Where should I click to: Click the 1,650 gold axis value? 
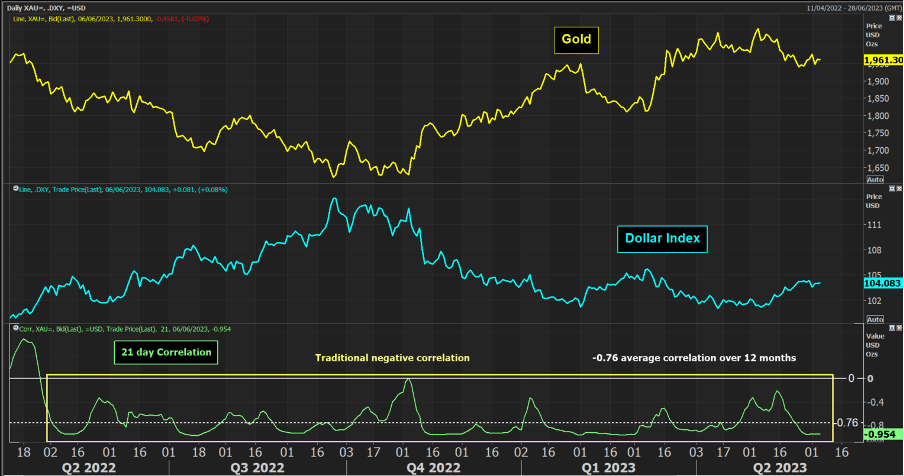point(878,168)
